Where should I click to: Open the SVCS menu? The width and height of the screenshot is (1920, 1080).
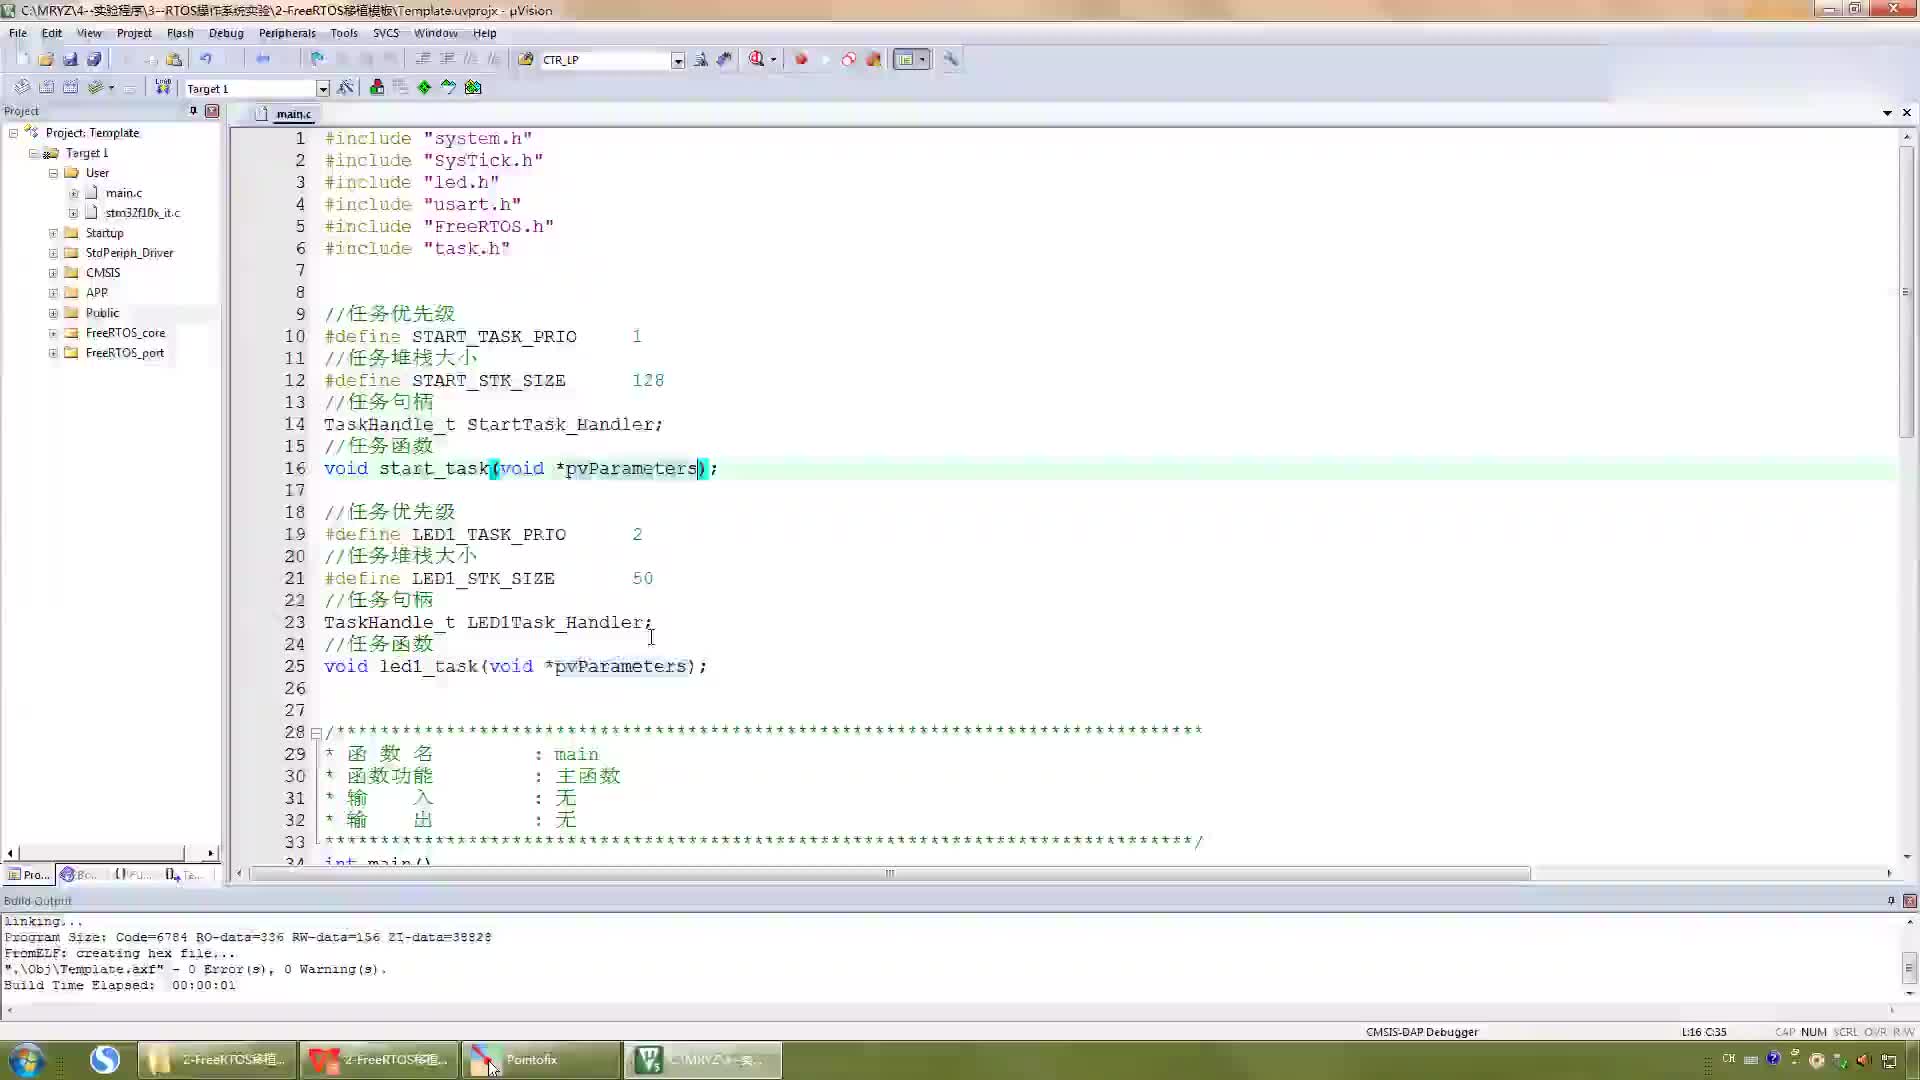[386, 33]
